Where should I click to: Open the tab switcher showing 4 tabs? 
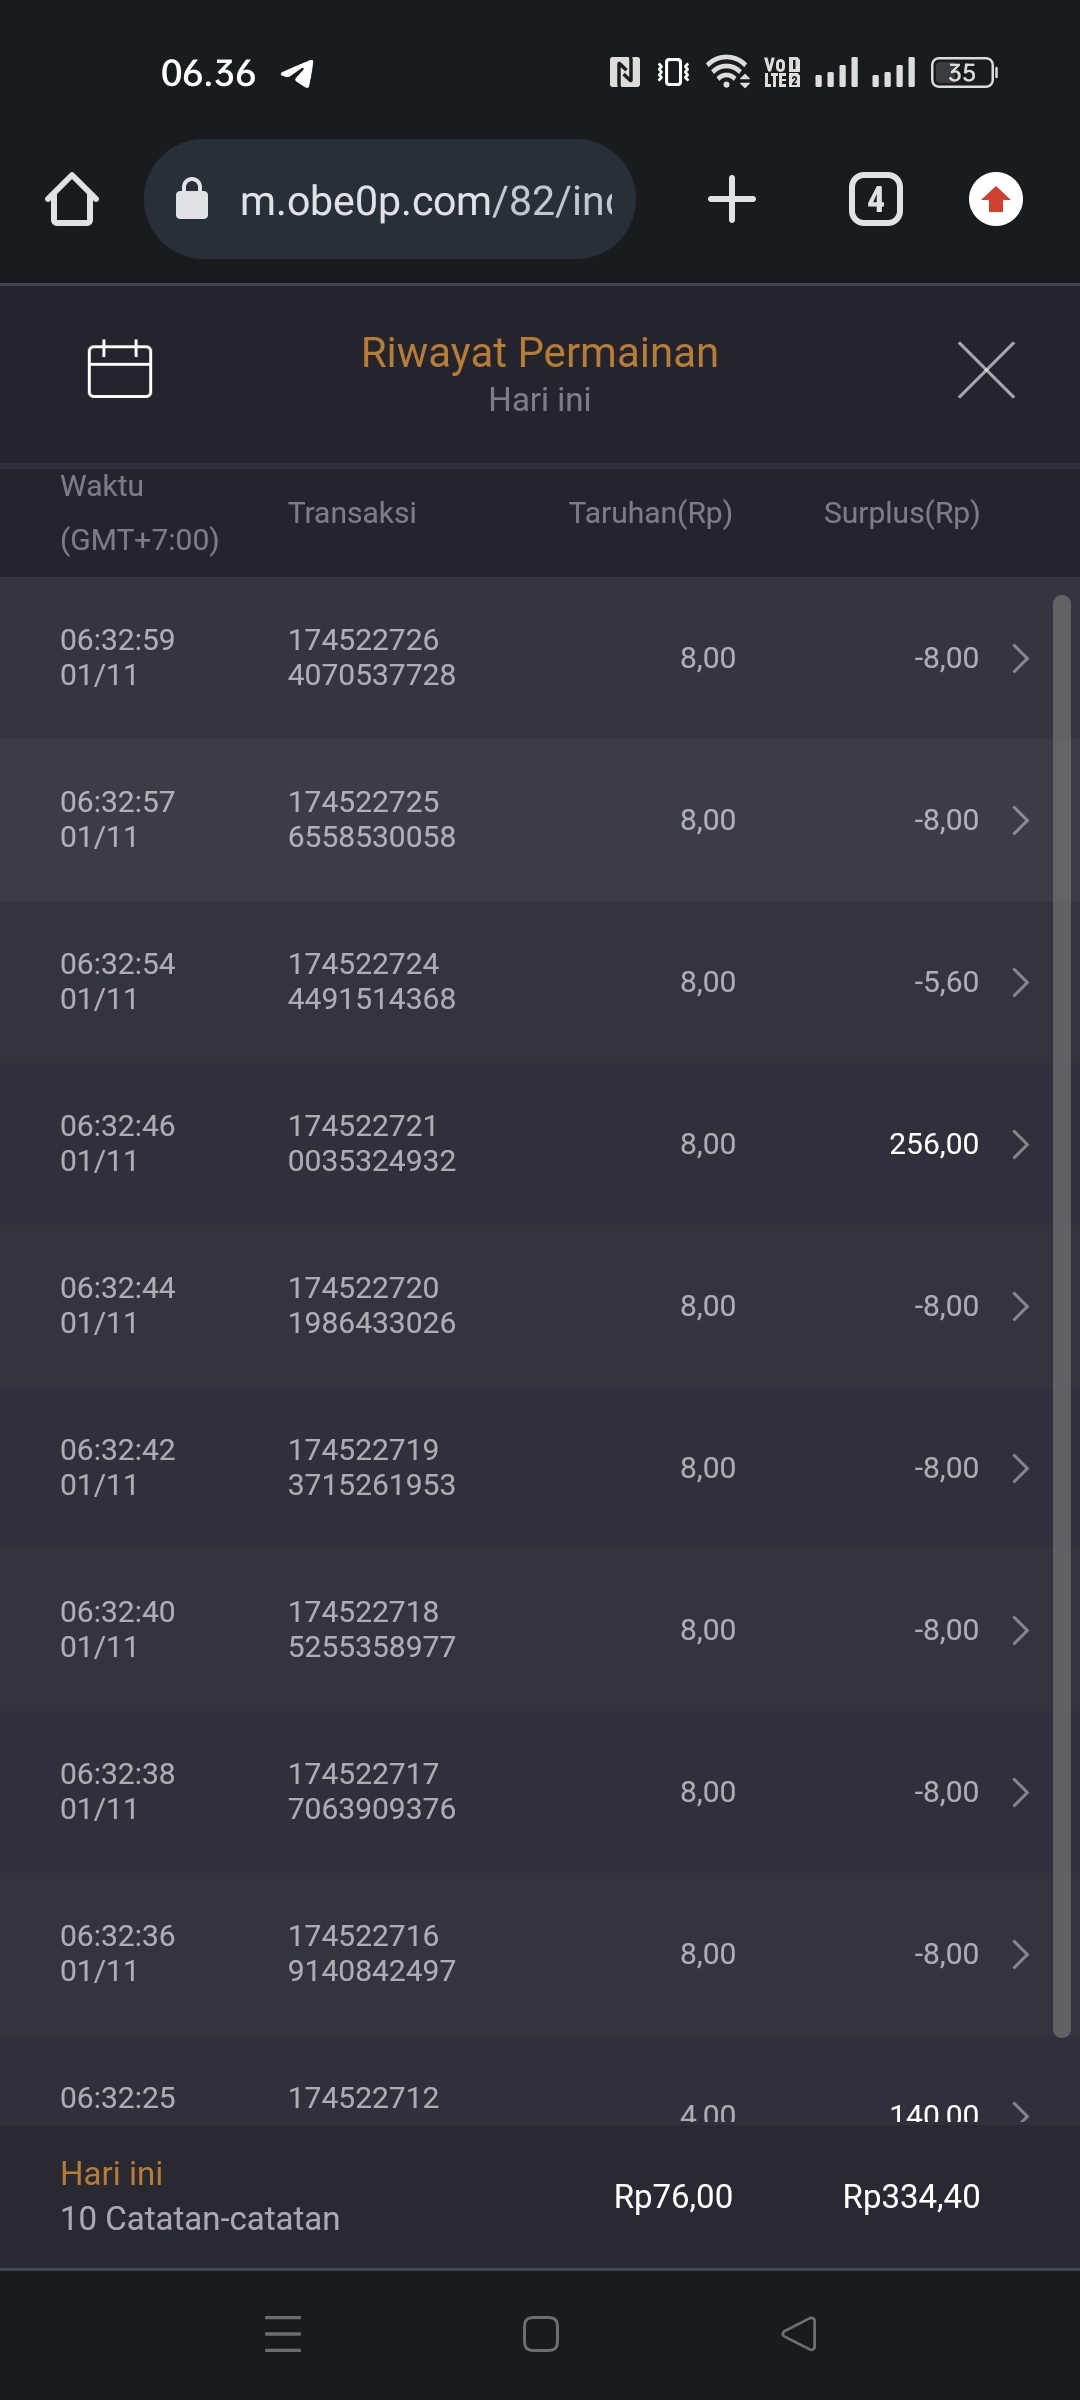point(875,199)
